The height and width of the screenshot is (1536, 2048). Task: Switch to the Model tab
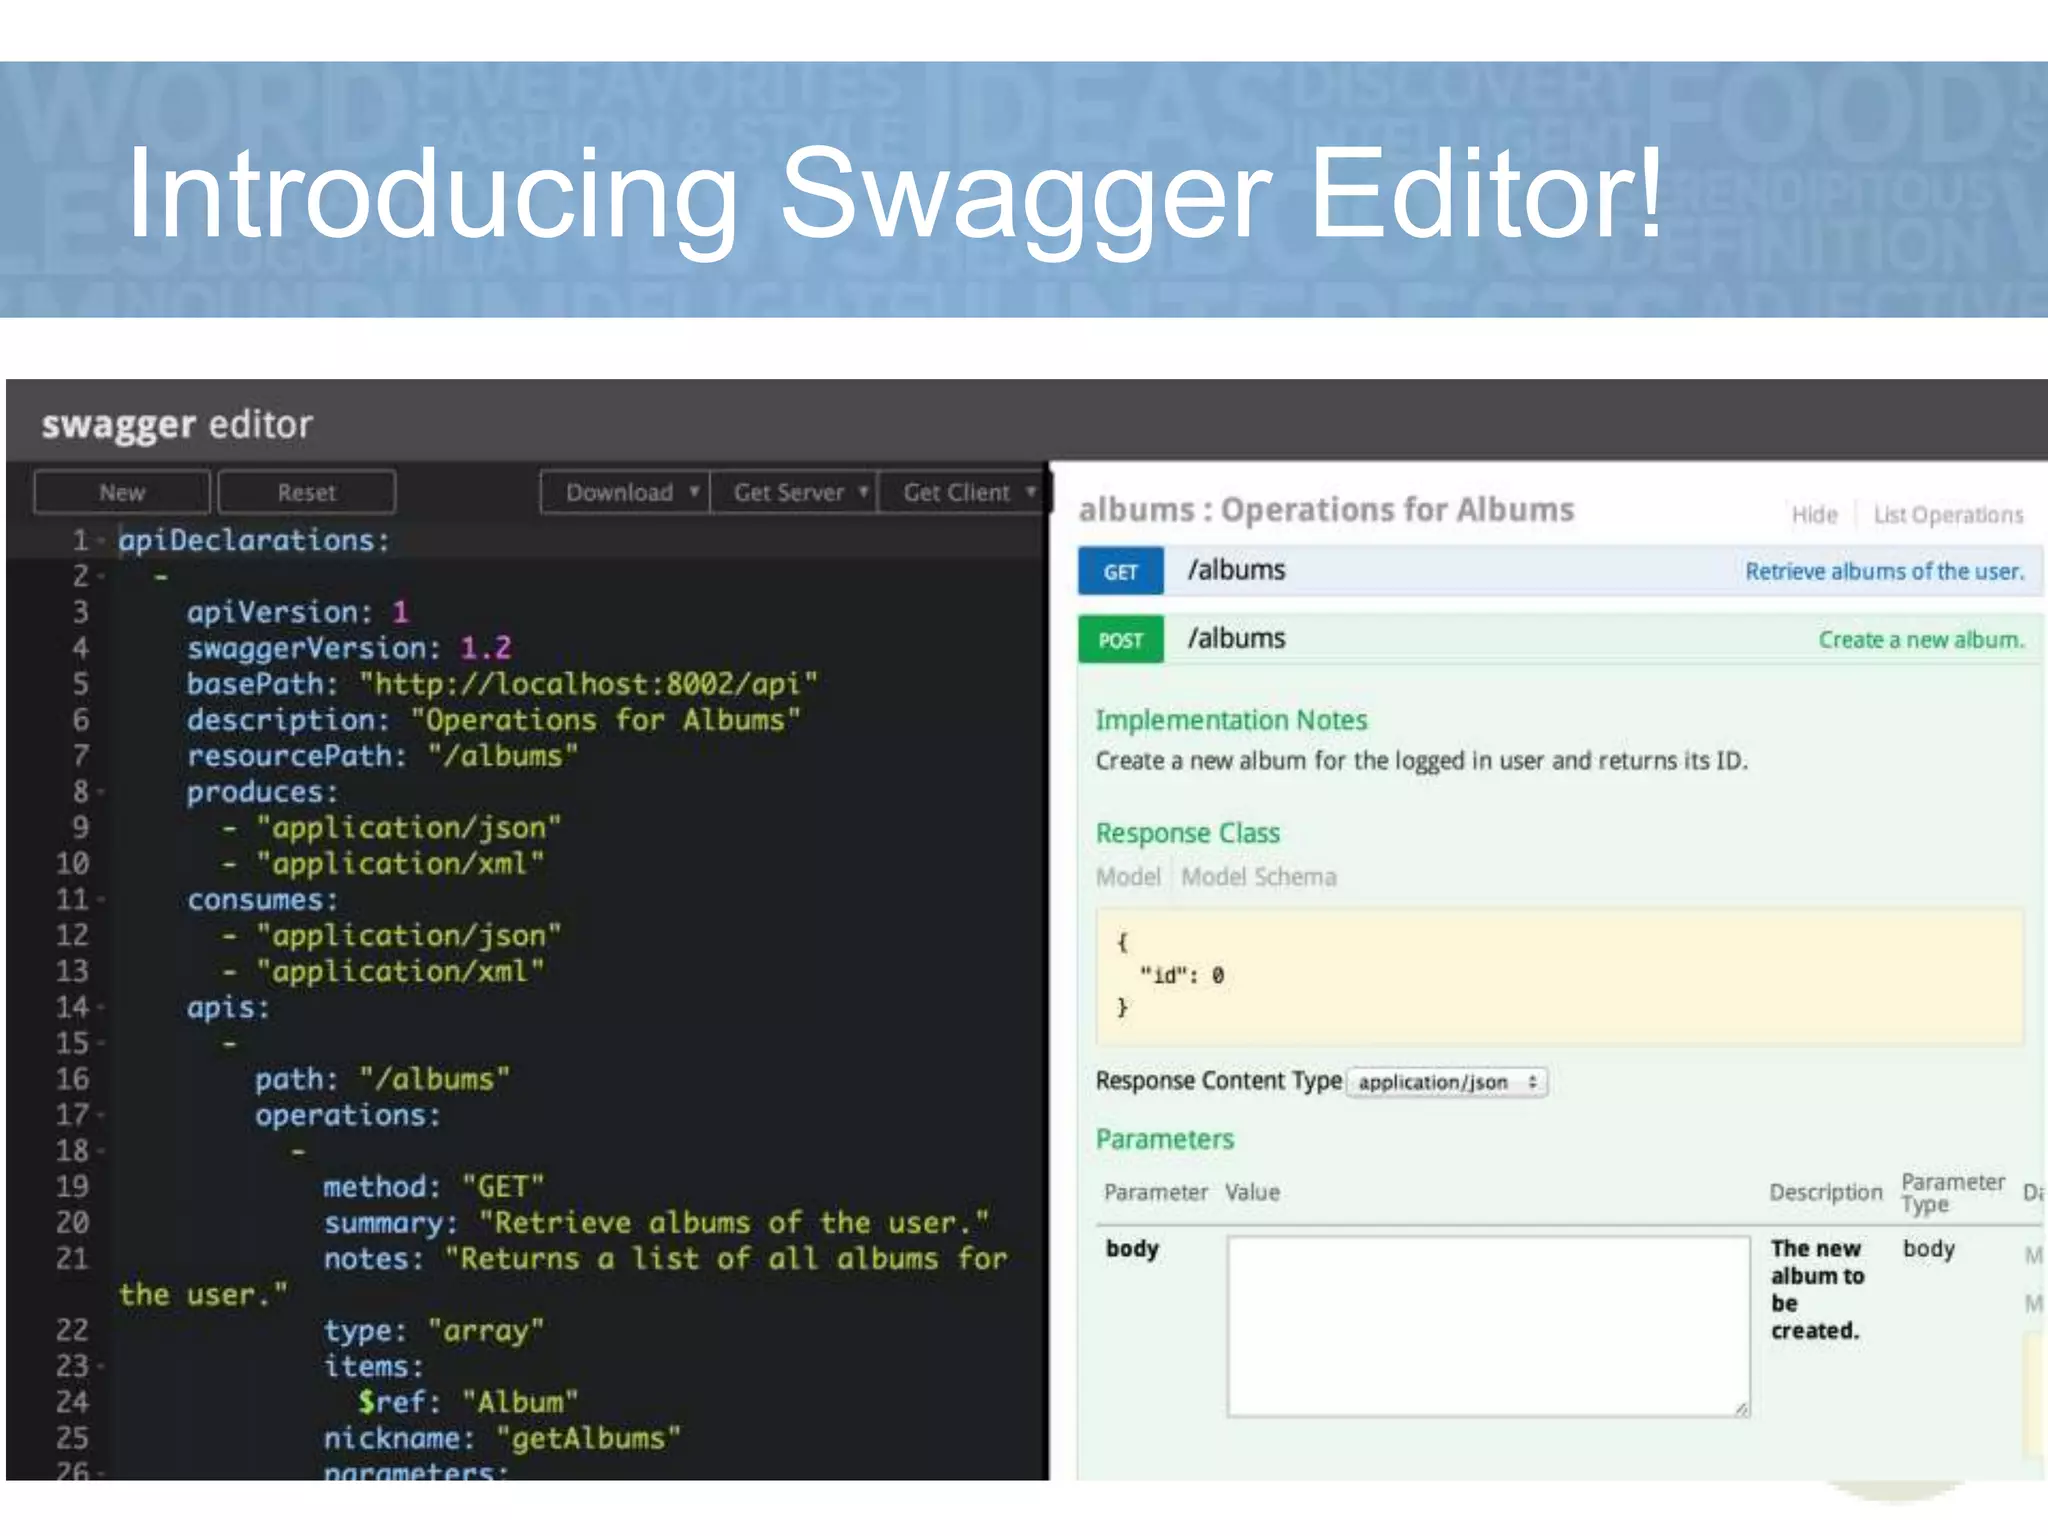point(1128,877)
